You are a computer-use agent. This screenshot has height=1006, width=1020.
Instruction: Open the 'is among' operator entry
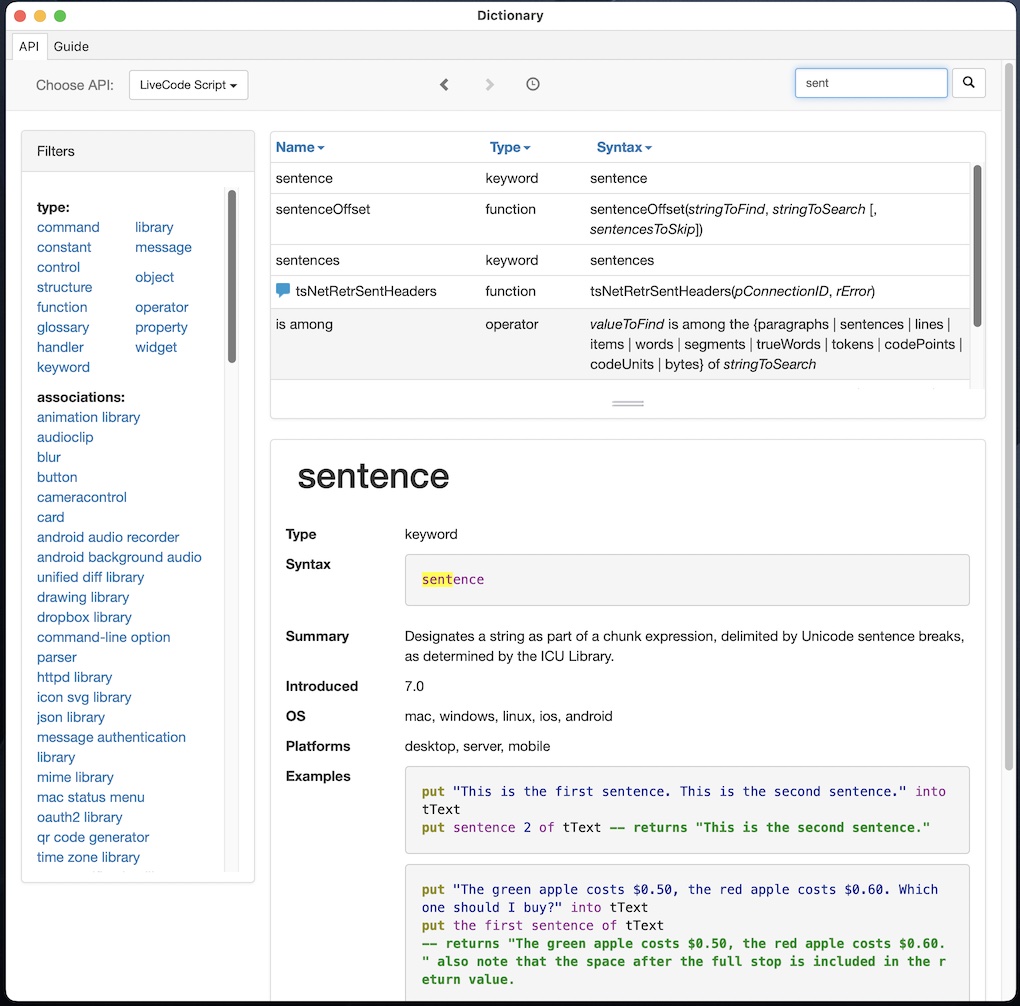pyautogui.click(x=304, y=324)
